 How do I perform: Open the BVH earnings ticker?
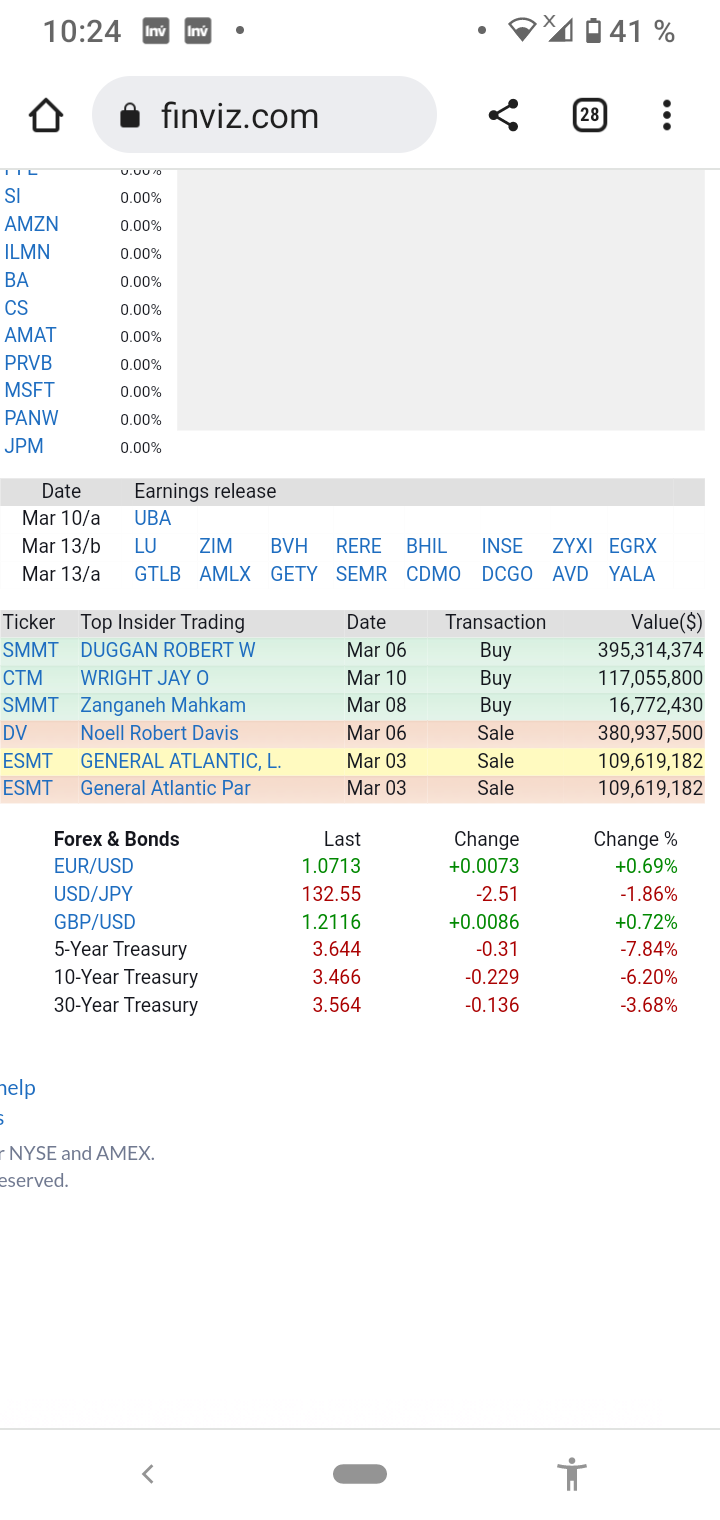(x=289, y=547)
